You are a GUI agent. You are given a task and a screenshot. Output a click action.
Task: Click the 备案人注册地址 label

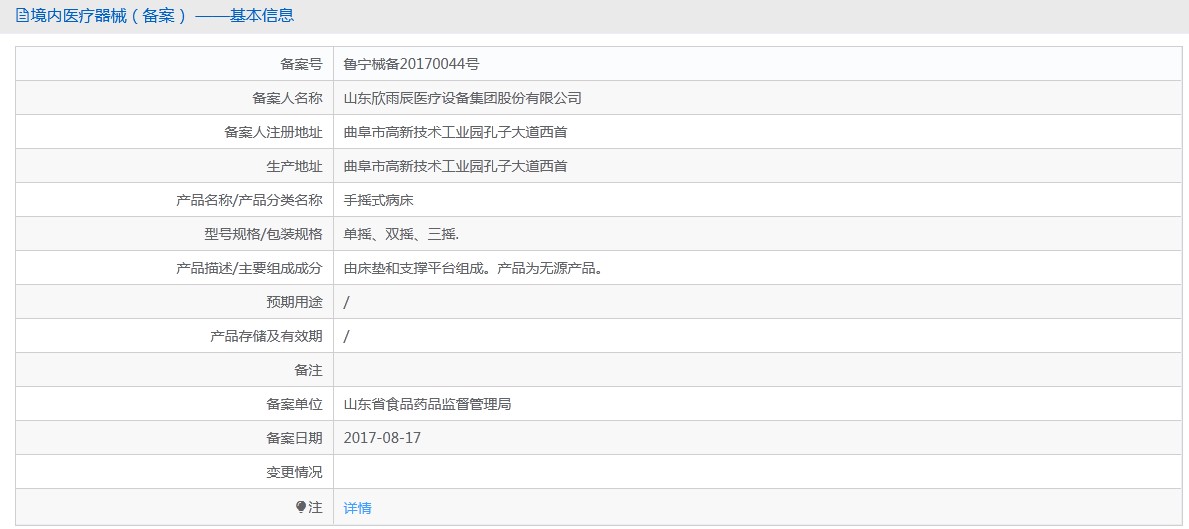click(x=274, y=133)
